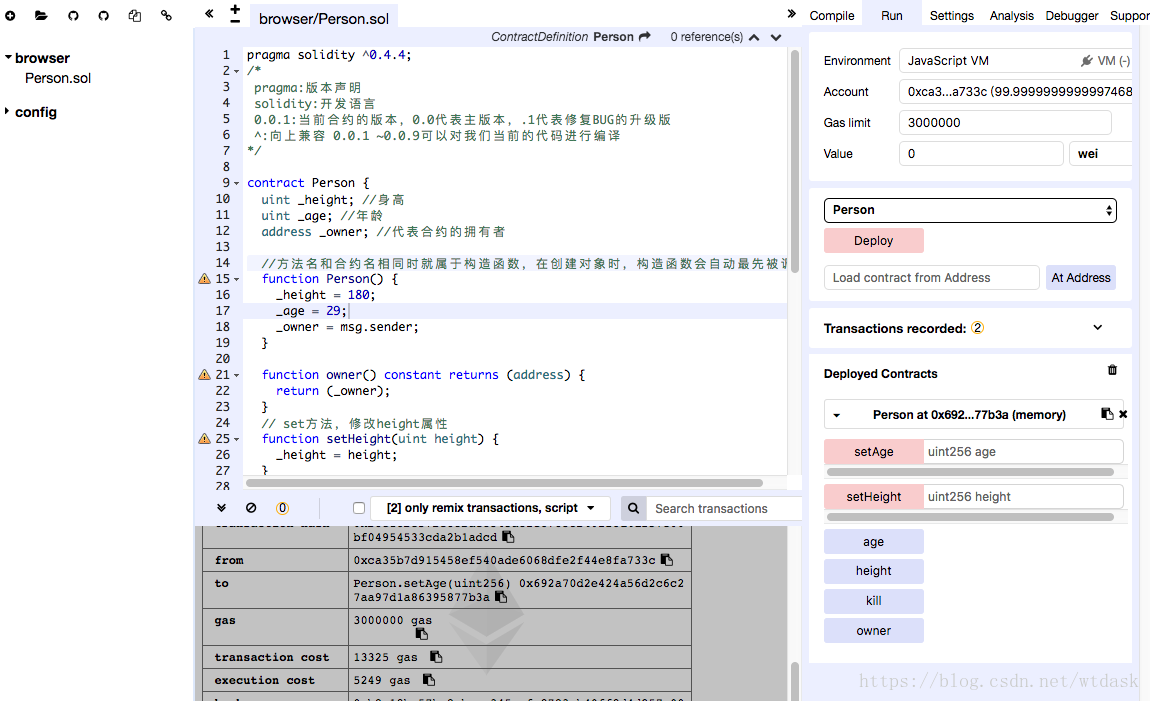The width and height of the screenshot is (1150, 701).
Task: Click the warning icon on line 25
Action: (x=205, y=438)
